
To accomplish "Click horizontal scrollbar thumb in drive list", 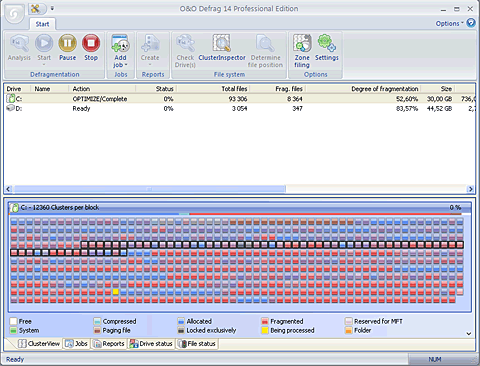I will (149, 189).
